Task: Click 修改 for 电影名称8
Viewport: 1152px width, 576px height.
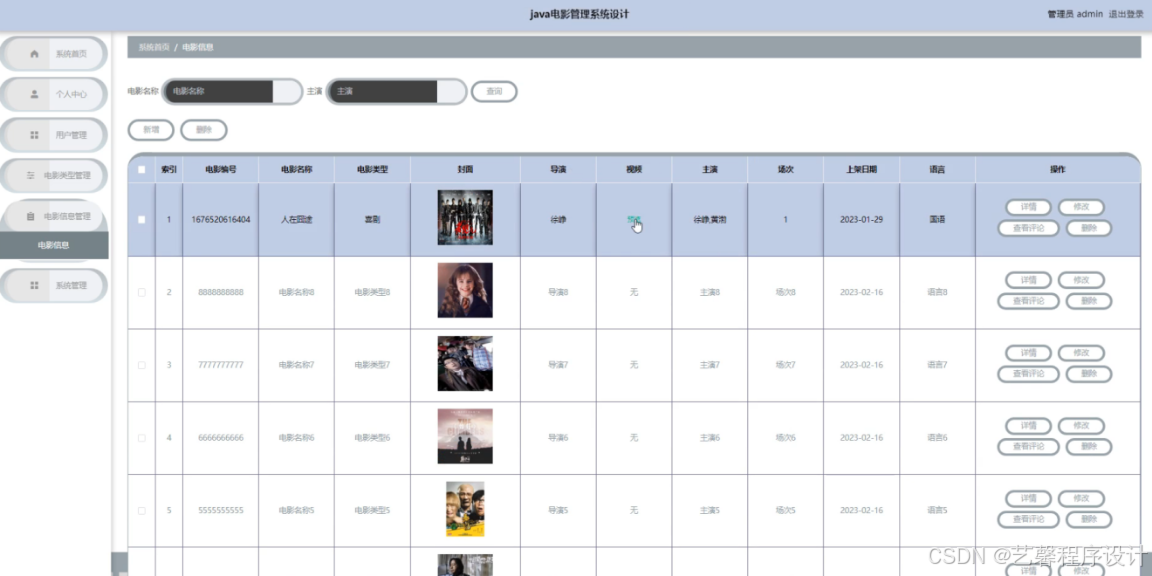Action: coord(1081,280)
